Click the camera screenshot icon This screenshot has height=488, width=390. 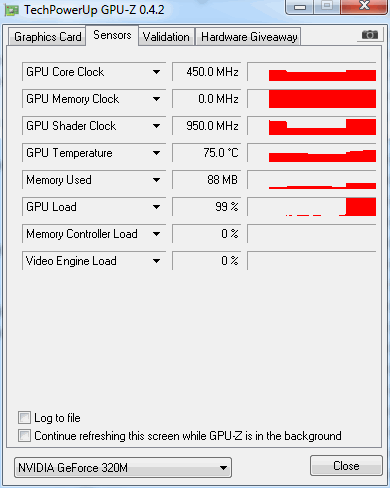coord(370,35)
